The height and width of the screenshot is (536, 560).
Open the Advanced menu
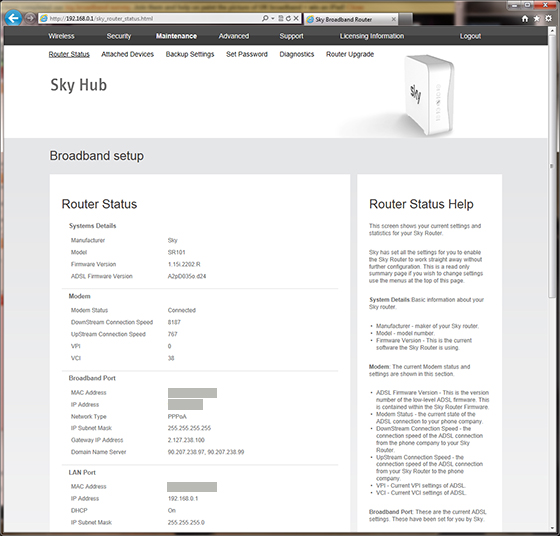point(234,36)
